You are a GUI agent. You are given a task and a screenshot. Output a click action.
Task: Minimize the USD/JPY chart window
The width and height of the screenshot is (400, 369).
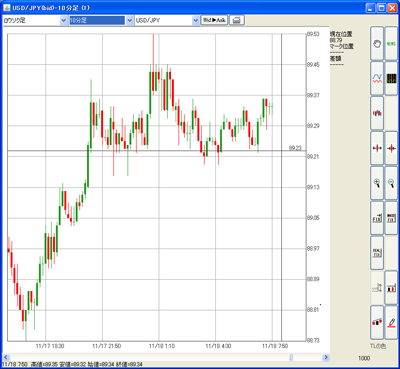pyautogui.click(x=371, y=8)
